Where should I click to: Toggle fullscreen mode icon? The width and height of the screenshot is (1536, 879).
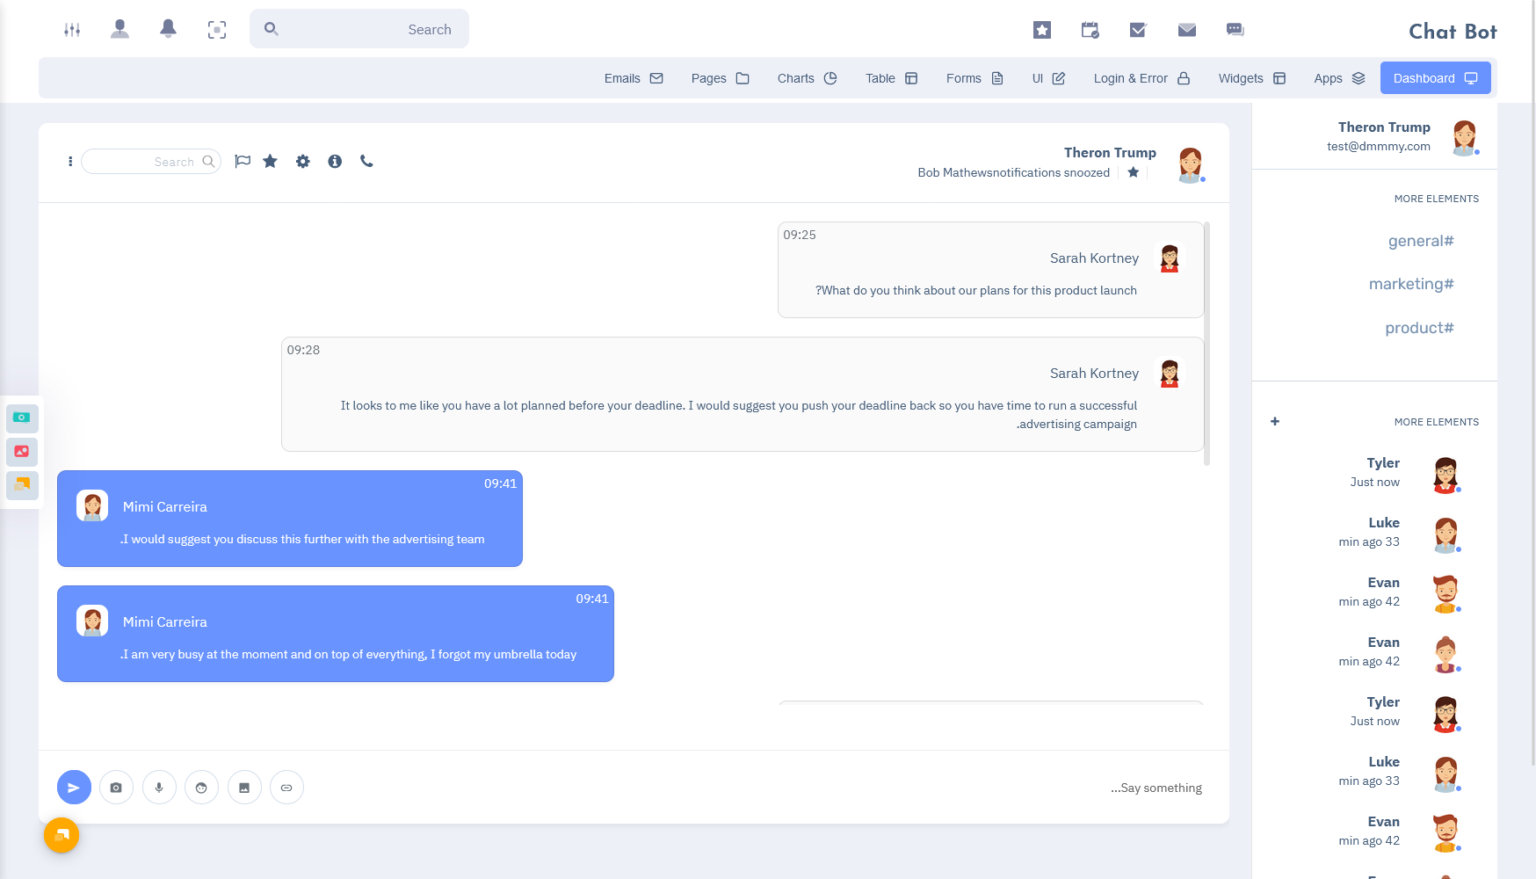pyautogui.click(x=217, y=30)
